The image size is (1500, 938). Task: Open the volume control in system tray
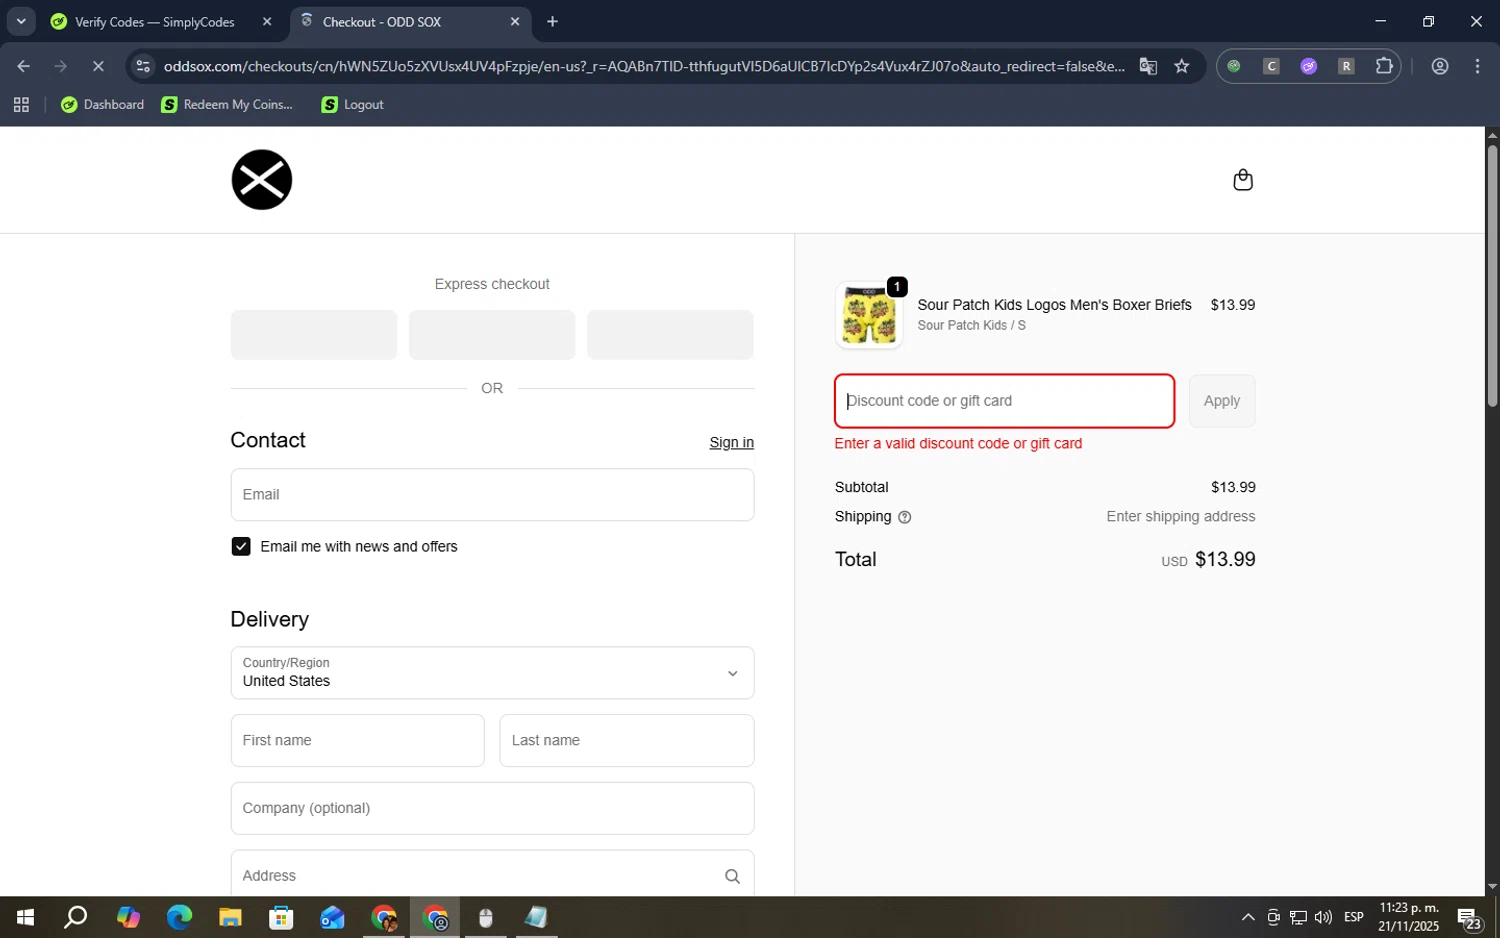tap(1323, 917)
